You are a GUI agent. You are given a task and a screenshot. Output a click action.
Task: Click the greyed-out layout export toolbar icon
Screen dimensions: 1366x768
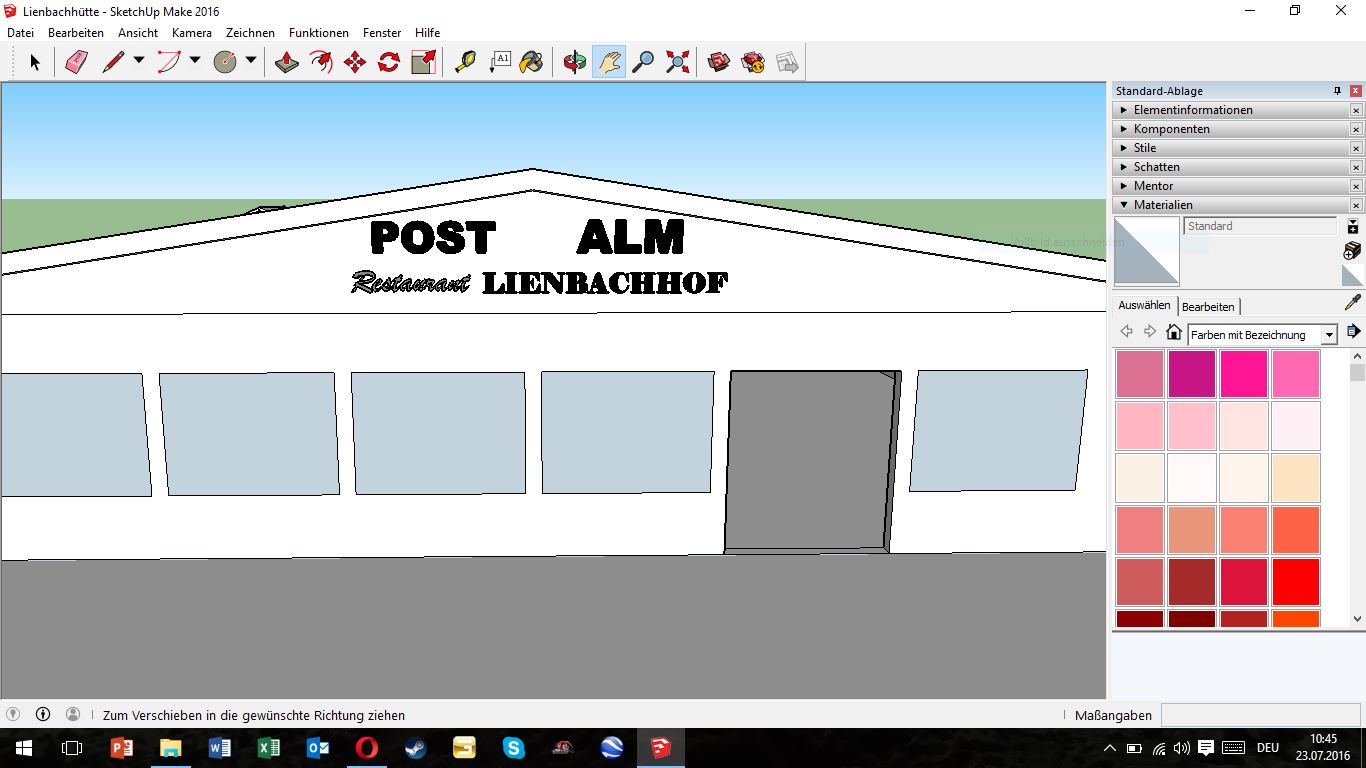click(787, 62)
